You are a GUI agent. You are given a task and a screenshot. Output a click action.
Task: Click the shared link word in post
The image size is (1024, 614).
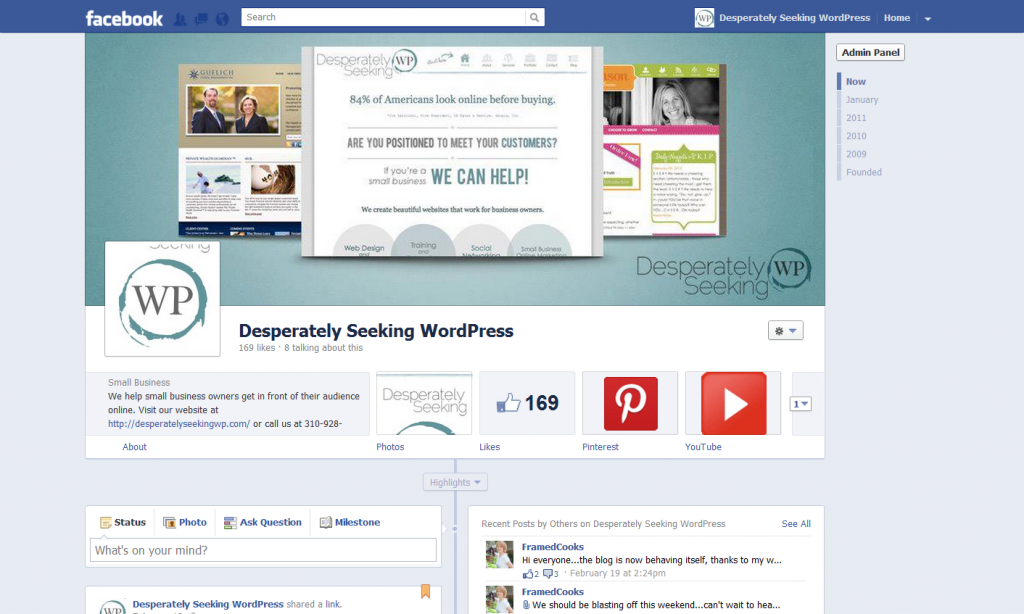tap(333, 604)
